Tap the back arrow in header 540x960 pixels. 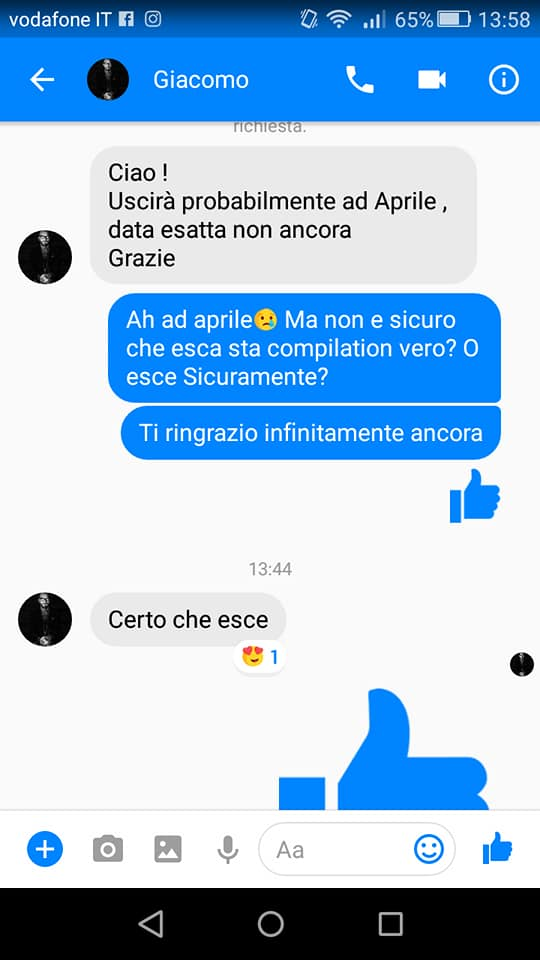click(x=42, y=80)
